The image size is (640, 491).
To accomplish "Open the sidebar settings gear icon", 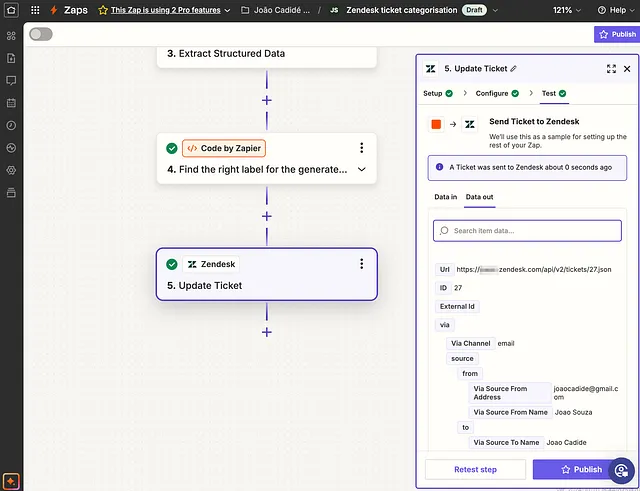I will 11,170.
